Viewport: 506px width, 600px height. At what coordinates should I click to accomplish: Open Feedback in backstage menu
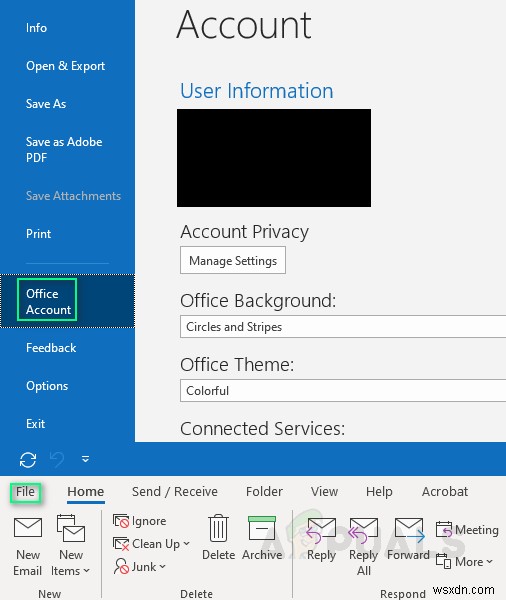pos(51,348)
